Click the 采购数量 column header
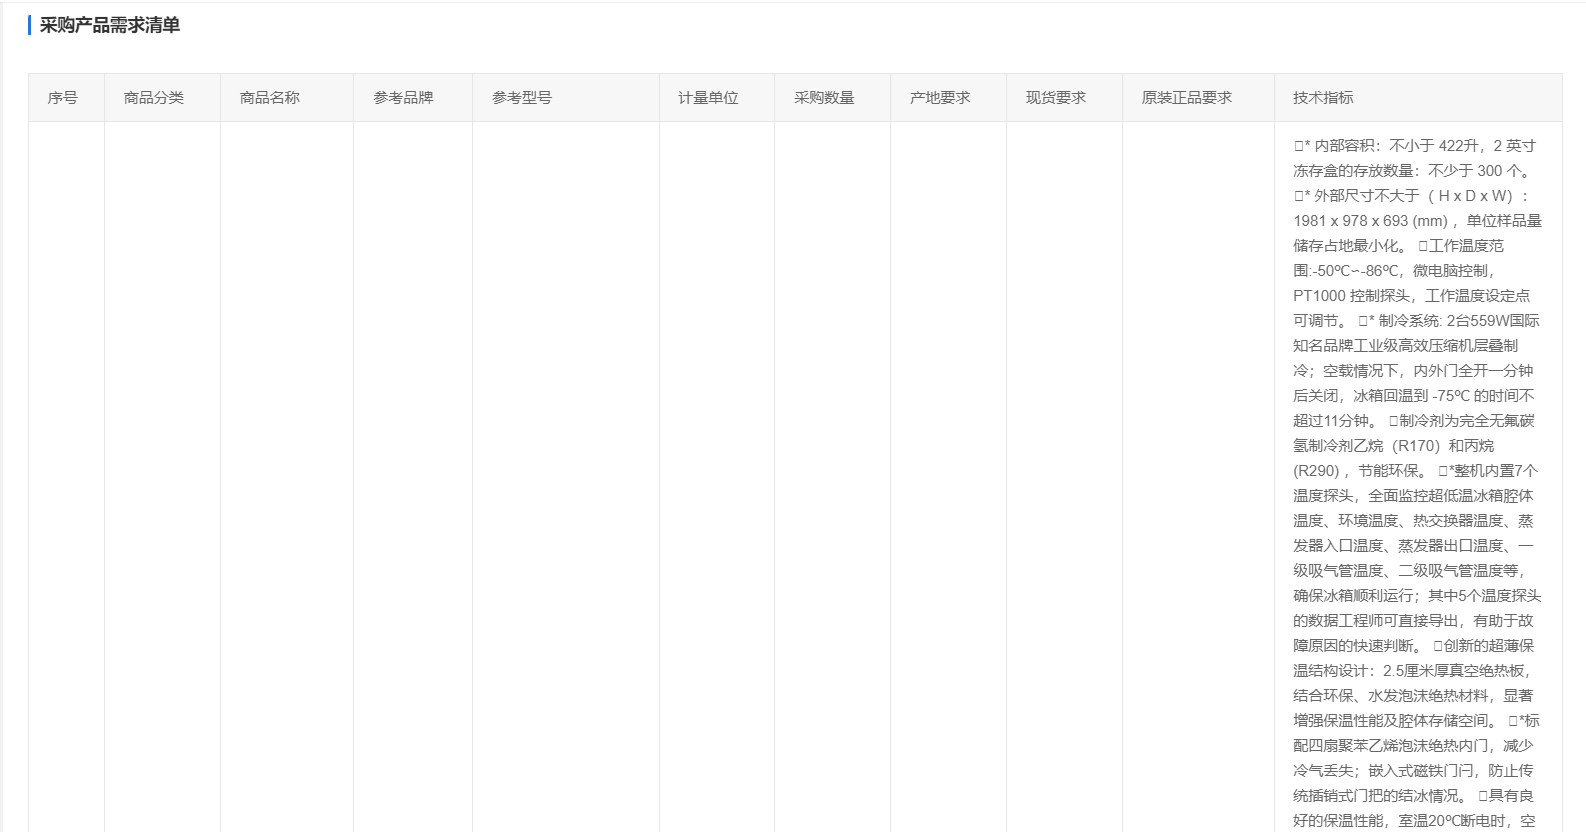 pos(824,97)
